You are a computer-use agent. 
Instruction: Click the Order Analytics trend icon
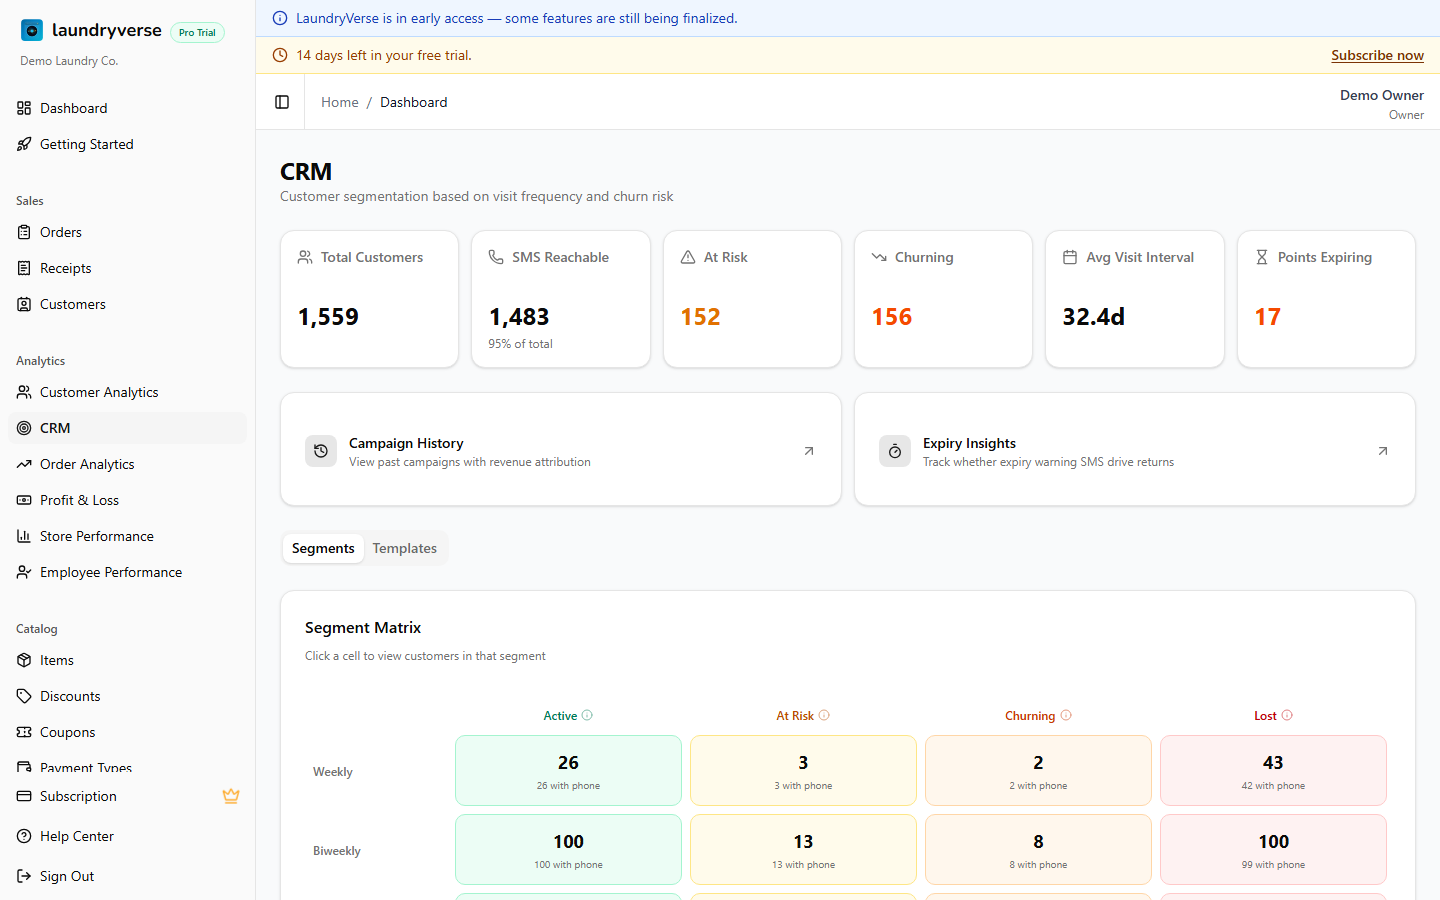[24, 464]
